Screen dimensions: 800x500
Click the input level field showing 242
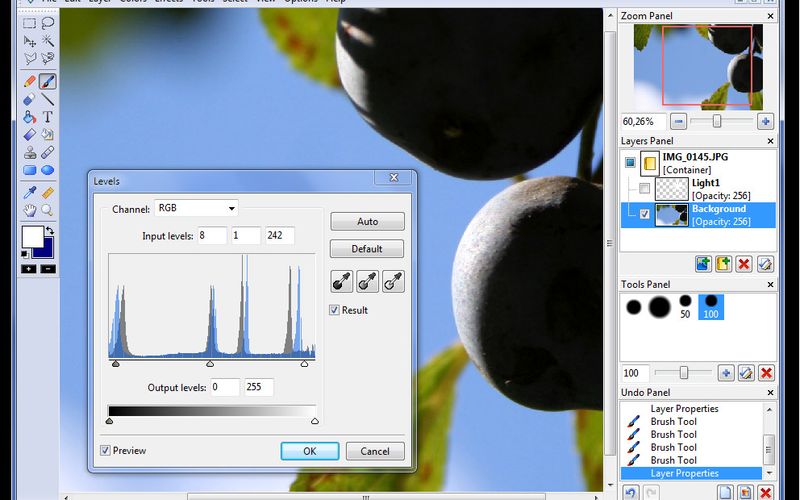click(x=280, y=236)
